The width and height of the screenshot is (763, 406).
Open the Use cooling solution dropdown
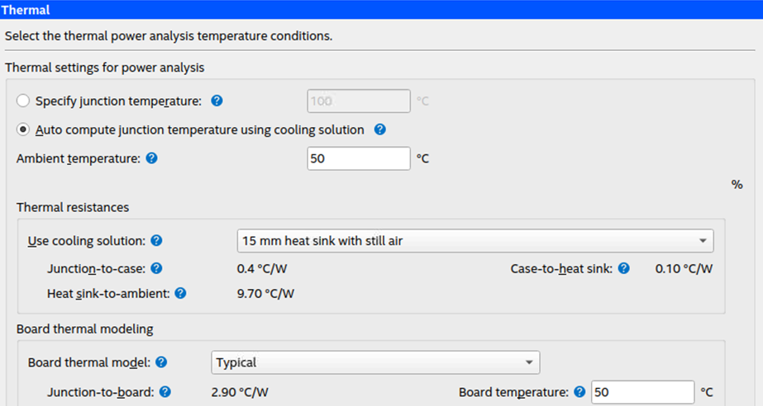(x=475, y=241)
